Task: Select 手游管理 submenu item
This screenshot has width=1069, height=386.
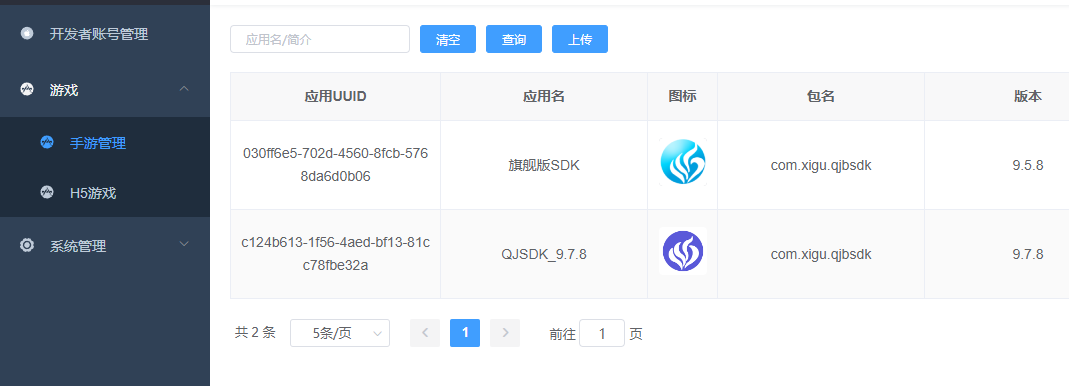Action: point(105,143)
